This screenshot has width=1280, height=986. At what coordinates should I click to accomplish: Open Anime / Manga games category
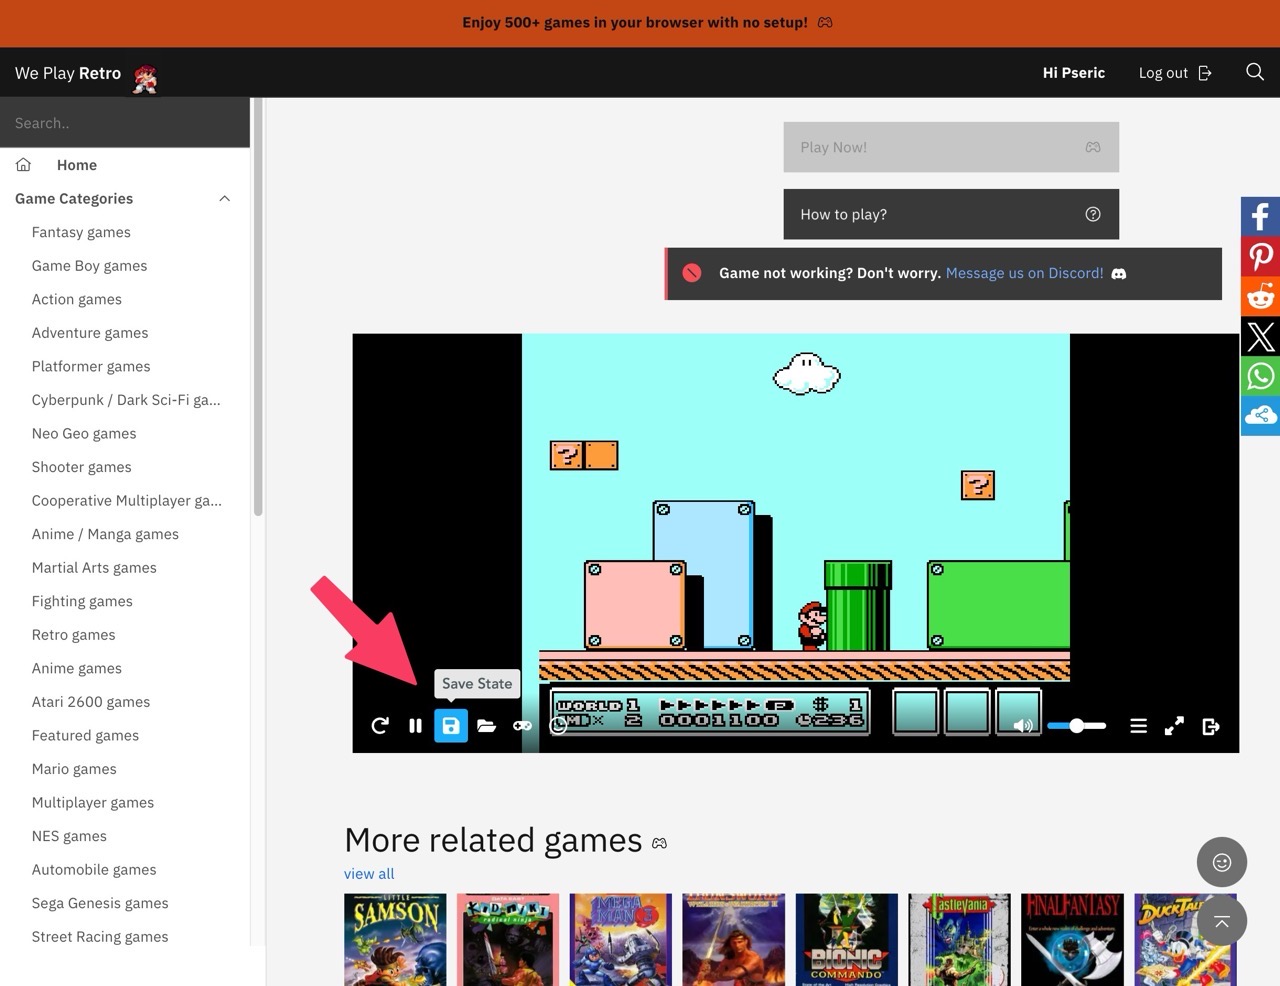[105, 534]
